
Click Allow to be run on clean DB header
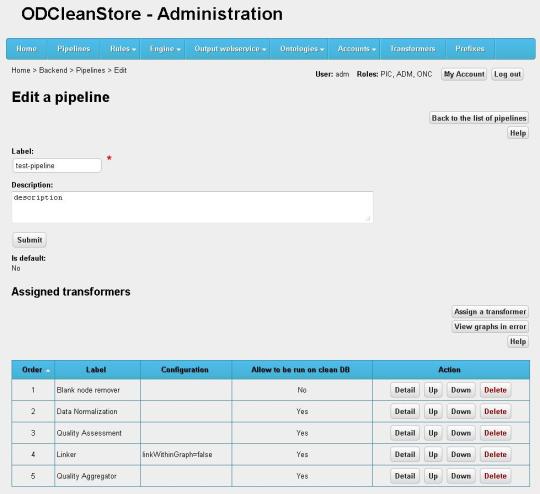coord(302,370)
